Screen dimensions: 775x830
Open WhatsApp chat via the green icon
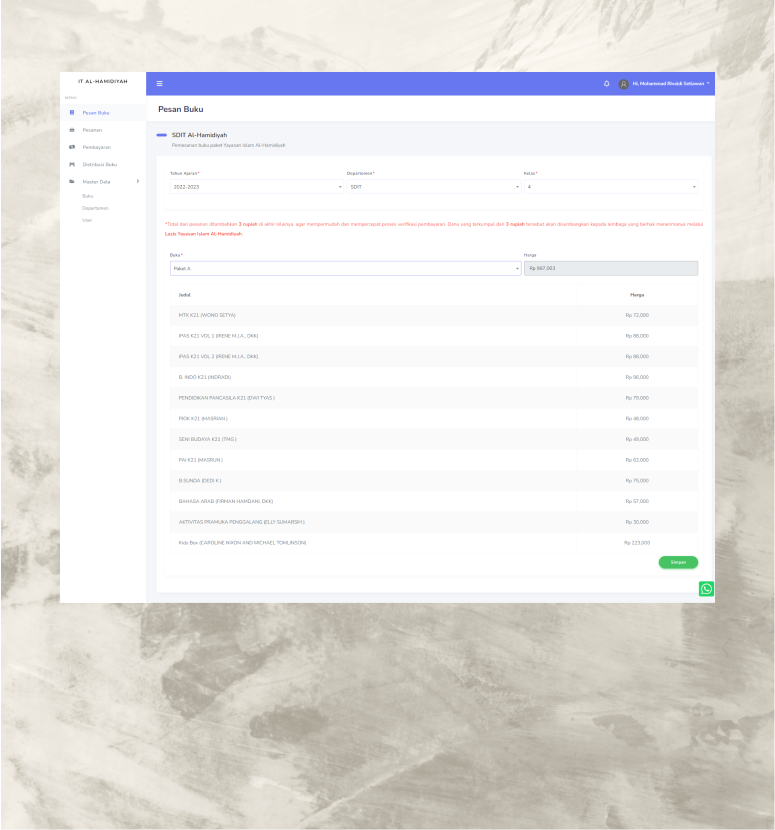pyautogui.click(x=706, y=589)
